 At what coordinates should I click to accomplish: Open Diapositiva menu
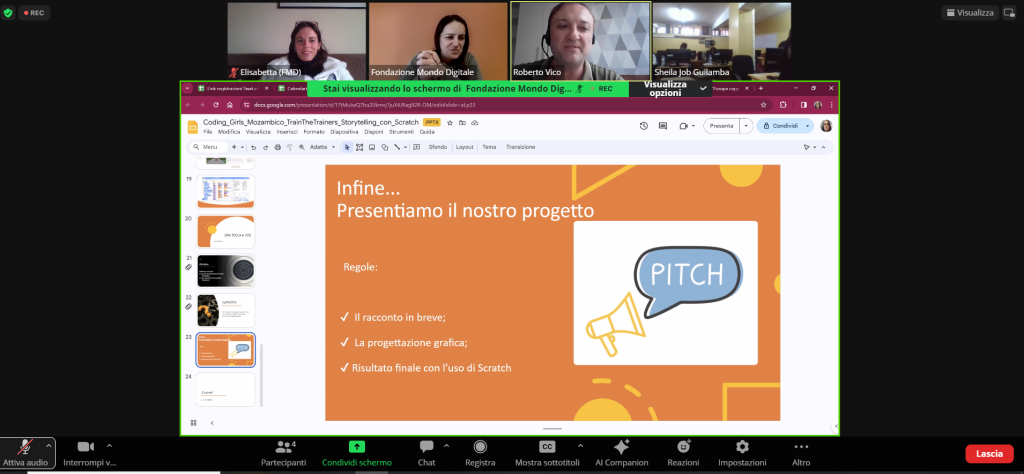pos(344,132)
